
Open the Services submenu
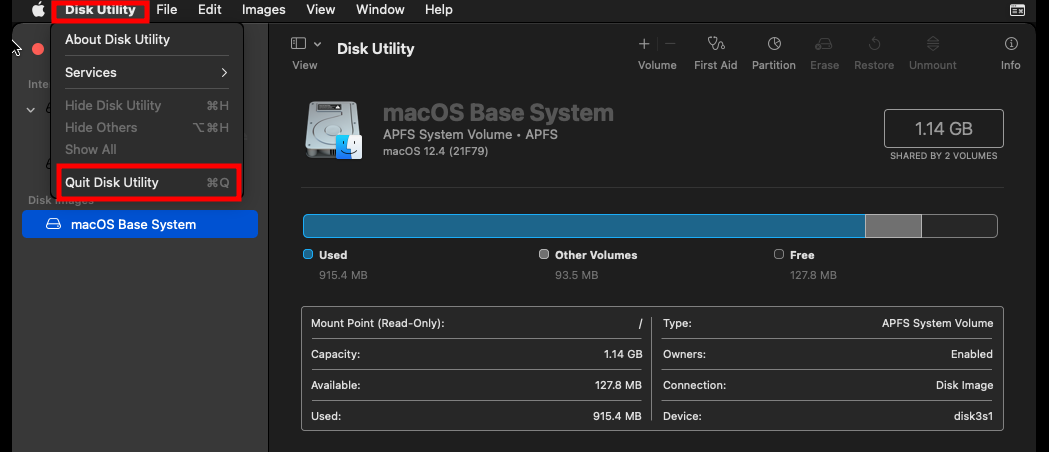point(147,72)
